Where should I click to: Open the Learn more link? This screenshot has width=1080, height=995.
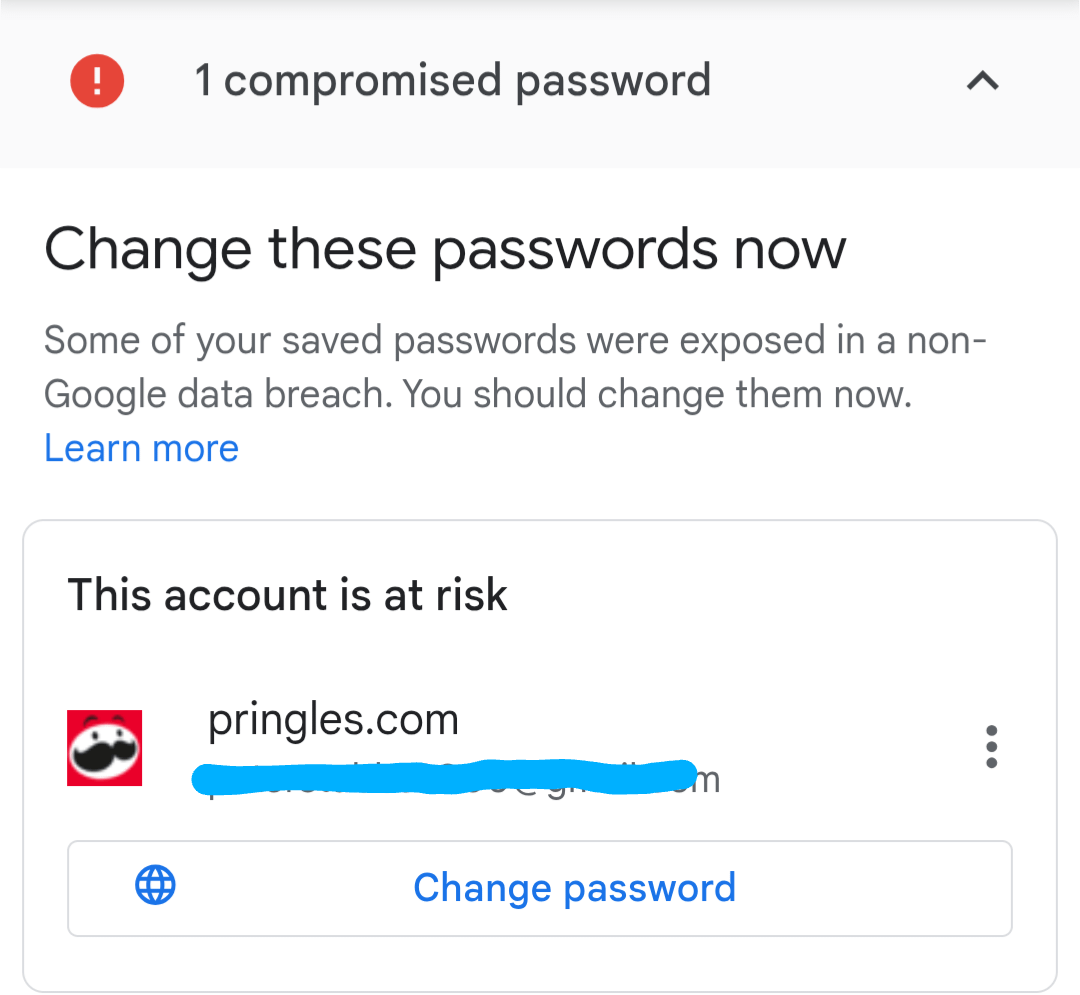[x=141, y=448]
